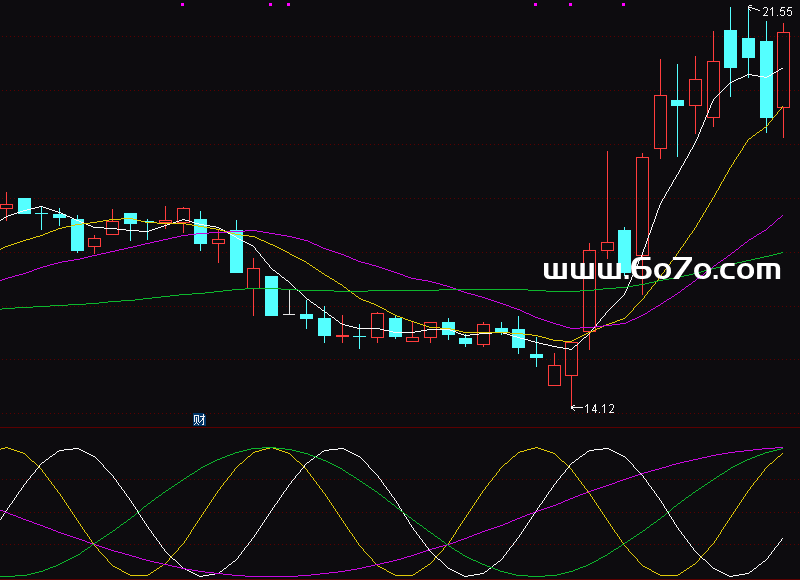Click the 21.55 high price label

(x=777, y=12)
